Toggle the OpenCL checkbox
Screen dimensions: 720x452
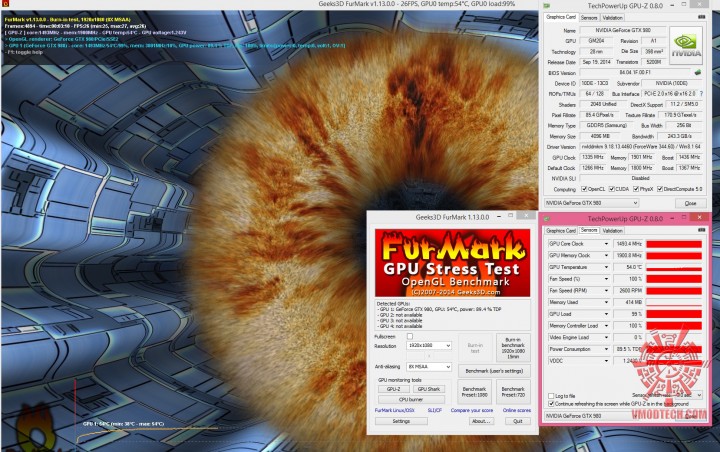click(584, 189)
